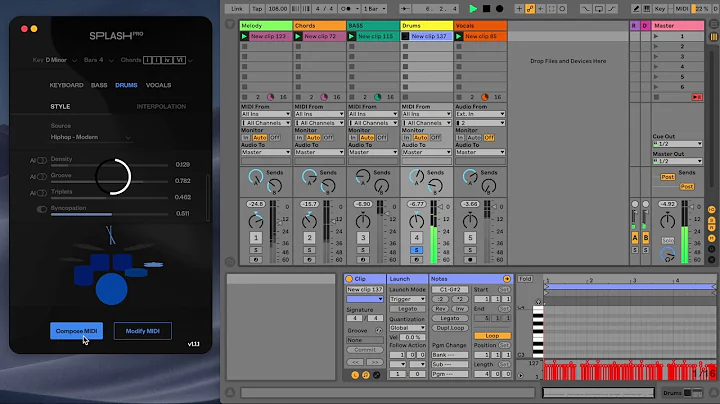The height and width of the screenshot is (404, 720).
Task: Click the Melody track pan knob
Action: 256,221
